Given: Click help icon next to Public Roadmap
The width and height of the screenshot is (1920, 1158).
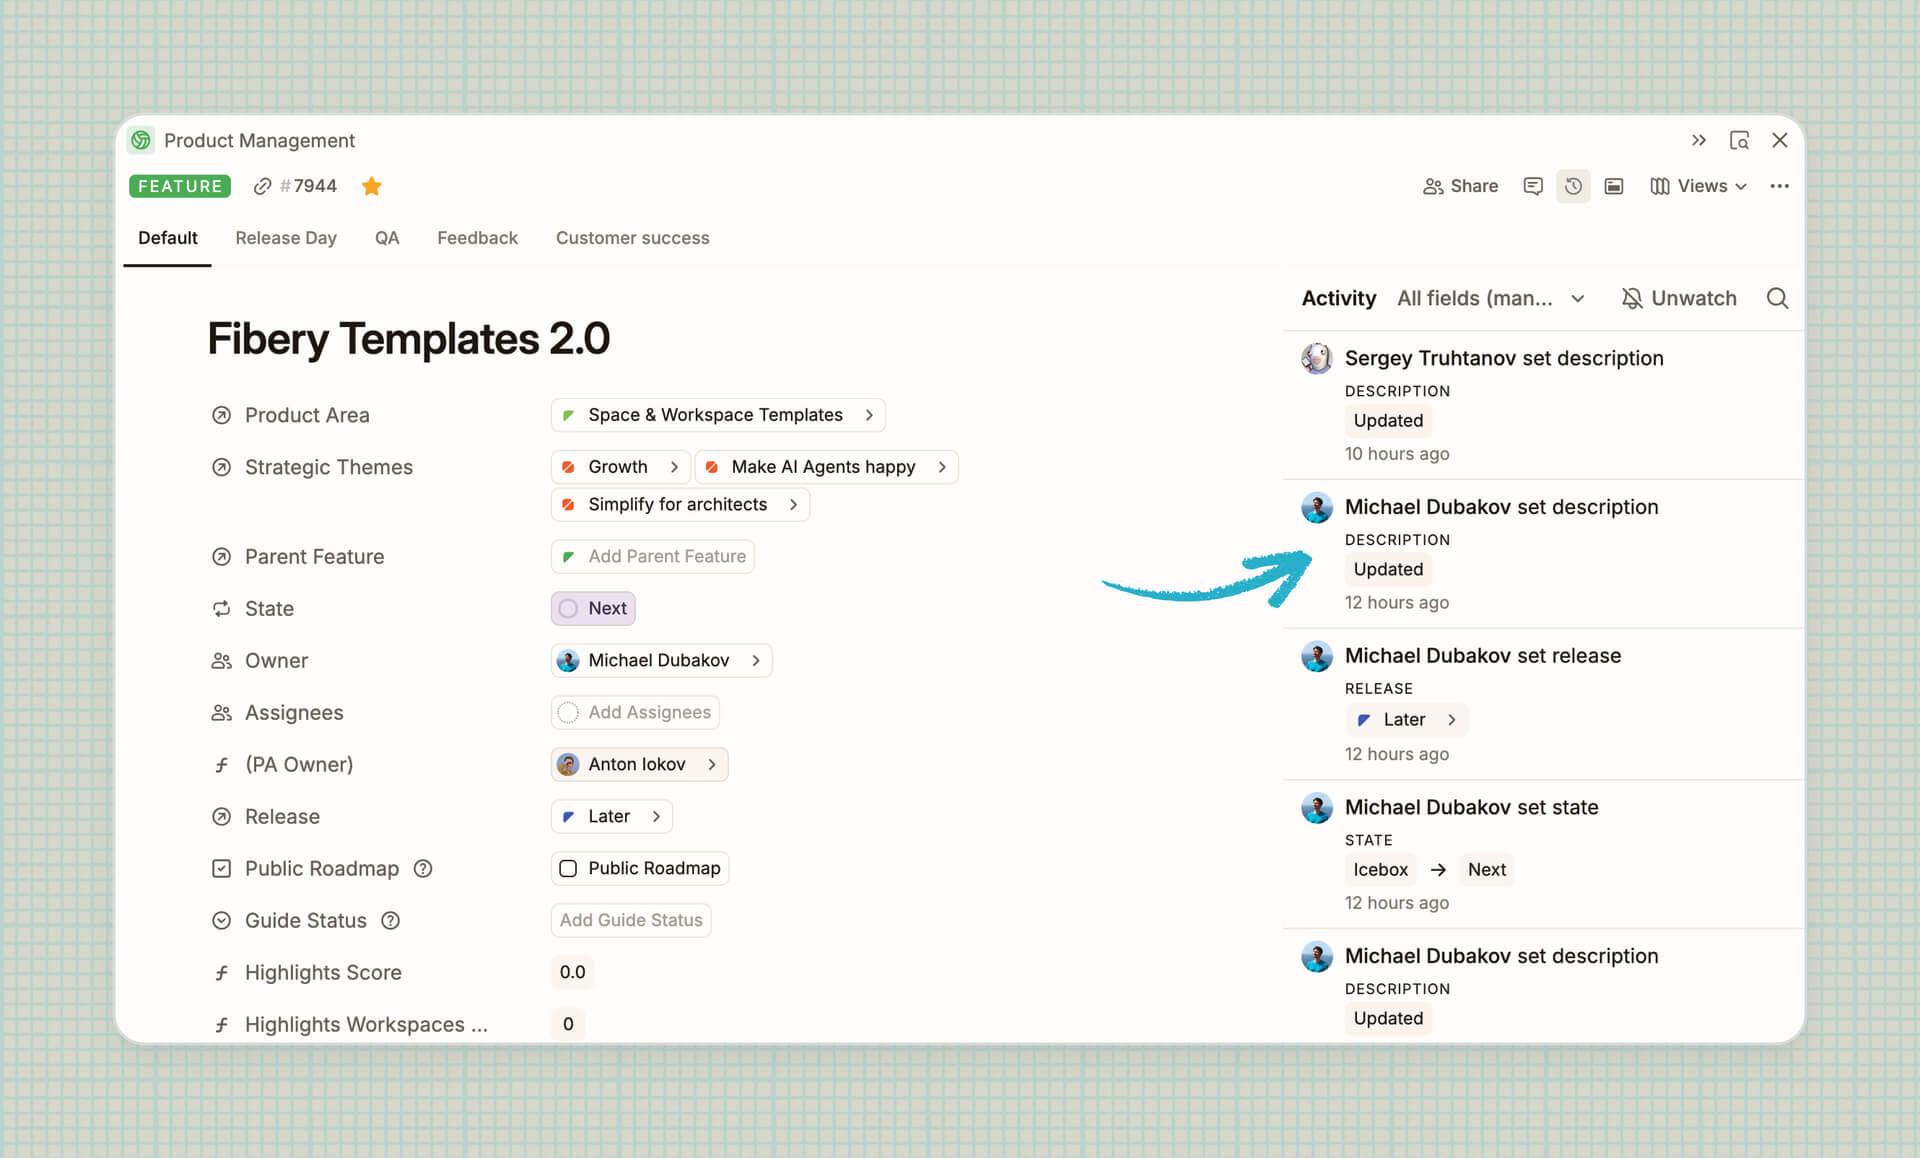Looking at the screenshot, I should tap(423, 868).
